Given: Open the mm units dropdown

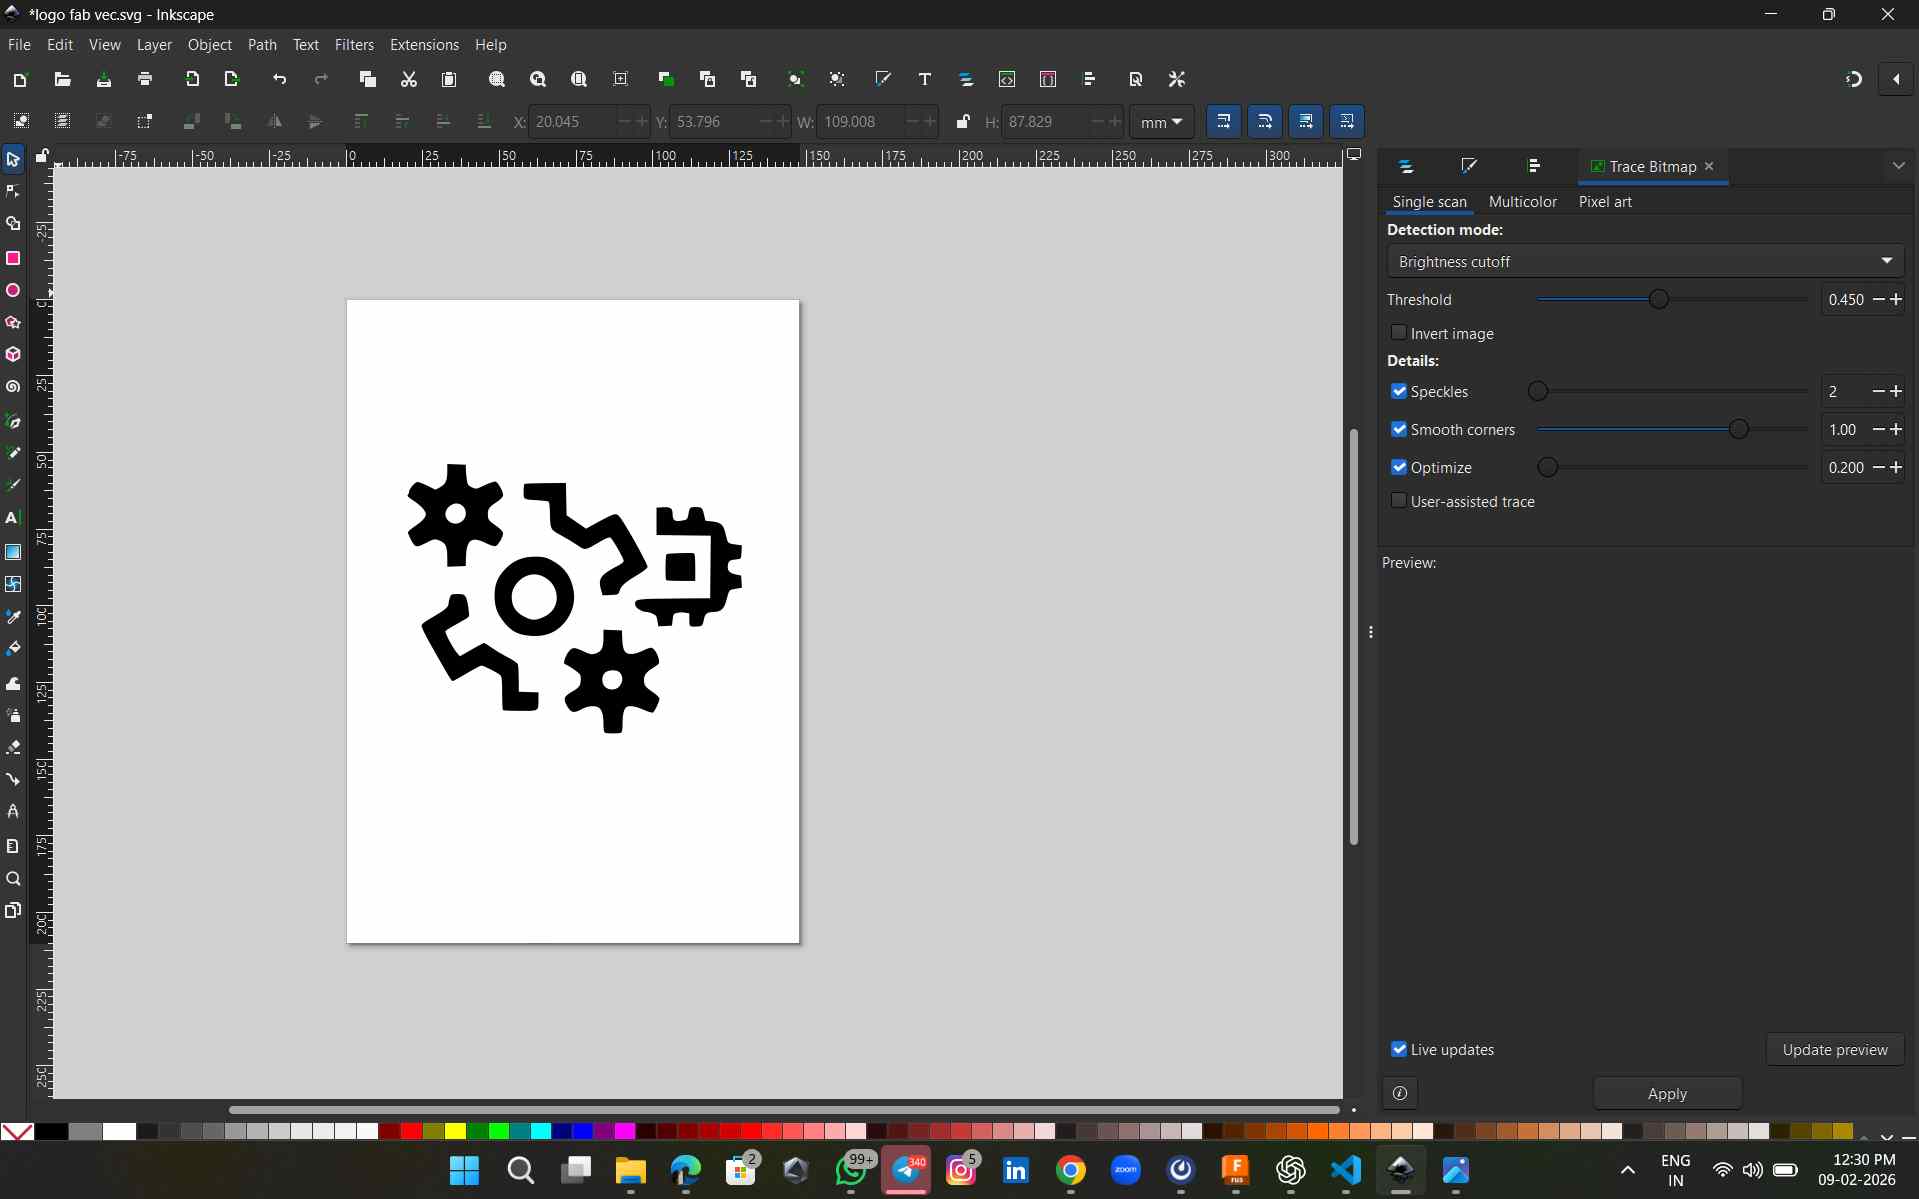Looking at the screenshot, I should (1161, 122).
